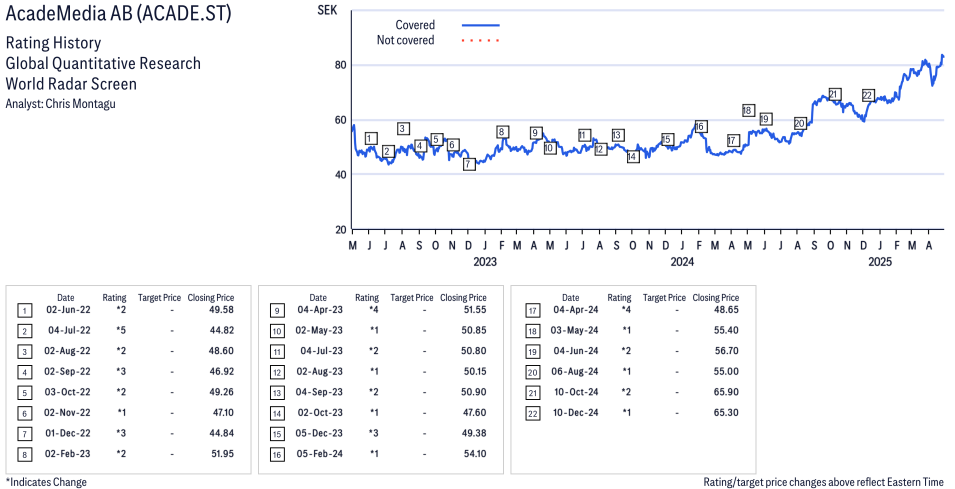955x489 pixels.
Task: Click the Eastern Time footnote text
Action: [x=823, y=482]
